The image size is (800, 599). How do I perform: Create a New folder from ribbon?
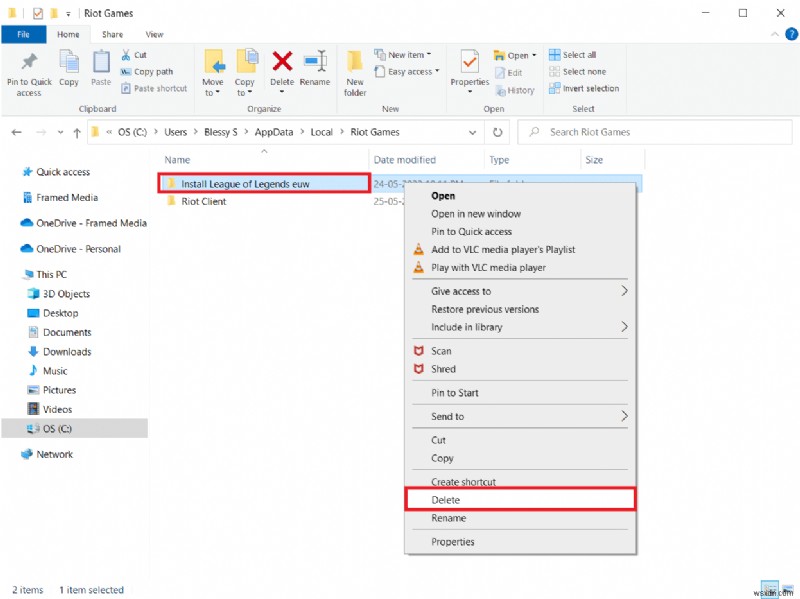pos(355,73)
